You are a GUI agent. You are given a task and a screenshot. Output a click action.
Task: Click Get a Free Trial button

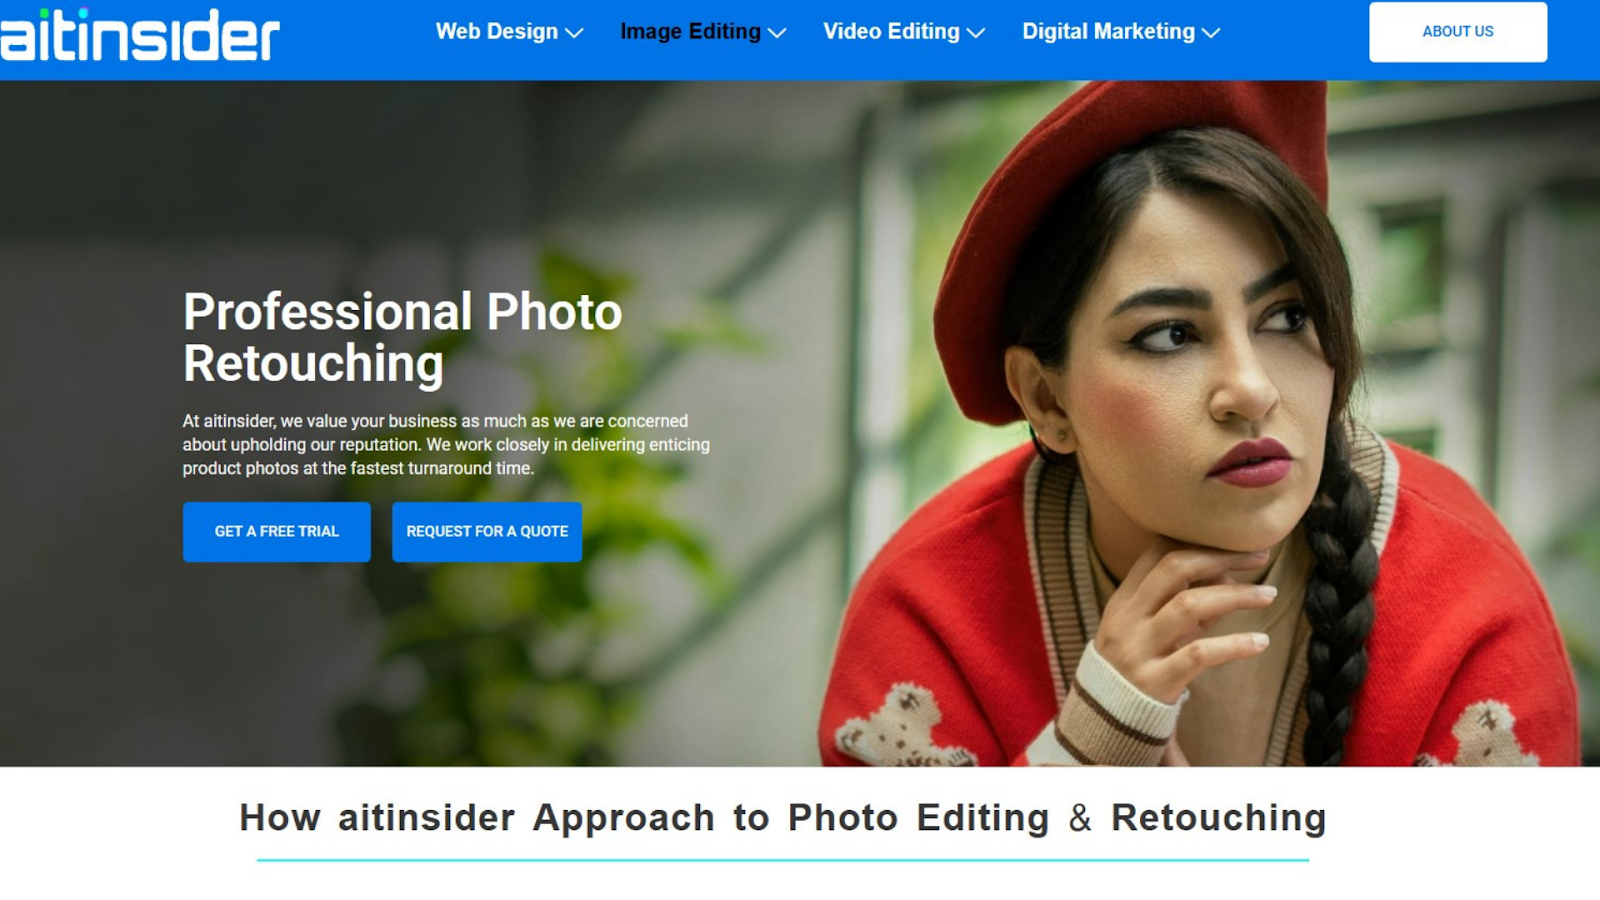(x=277, y=532)
